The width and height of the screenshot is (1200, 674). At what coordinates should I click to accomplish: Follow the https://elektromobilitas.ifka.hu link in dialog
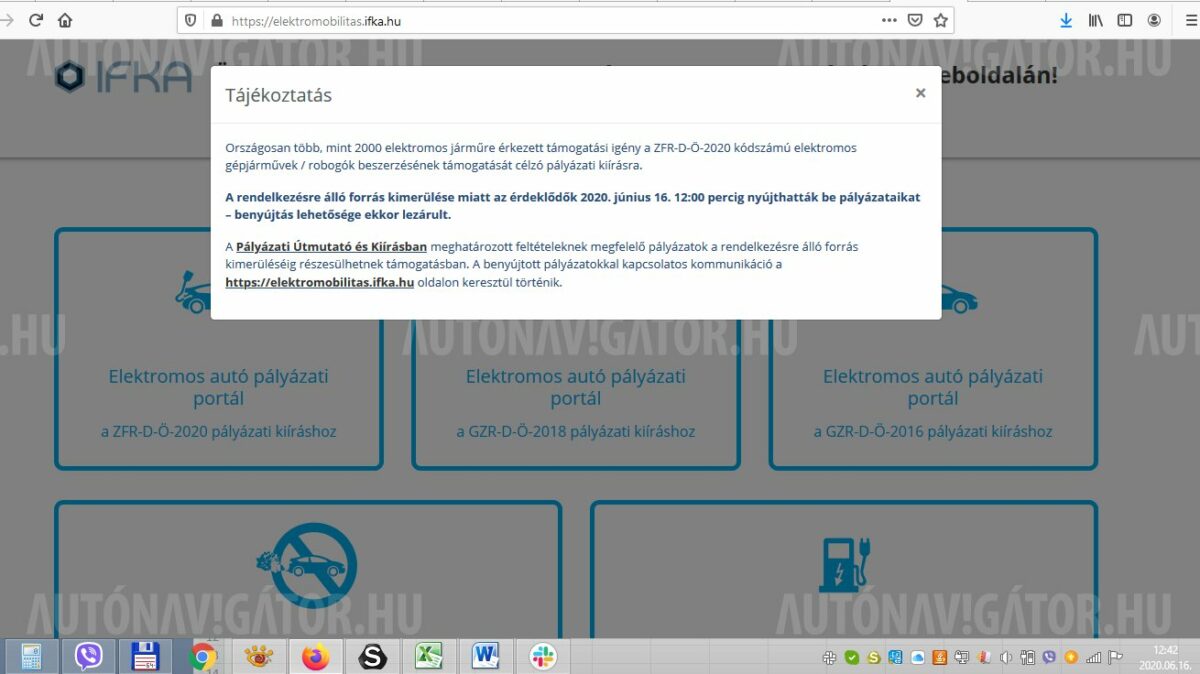pyautogui.click(x=319, y=282)
